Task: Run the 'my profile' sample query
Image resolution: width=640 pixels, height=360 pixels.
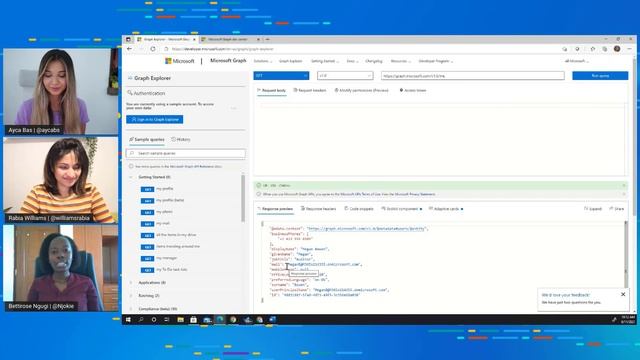Action: [x=164, y=189]
